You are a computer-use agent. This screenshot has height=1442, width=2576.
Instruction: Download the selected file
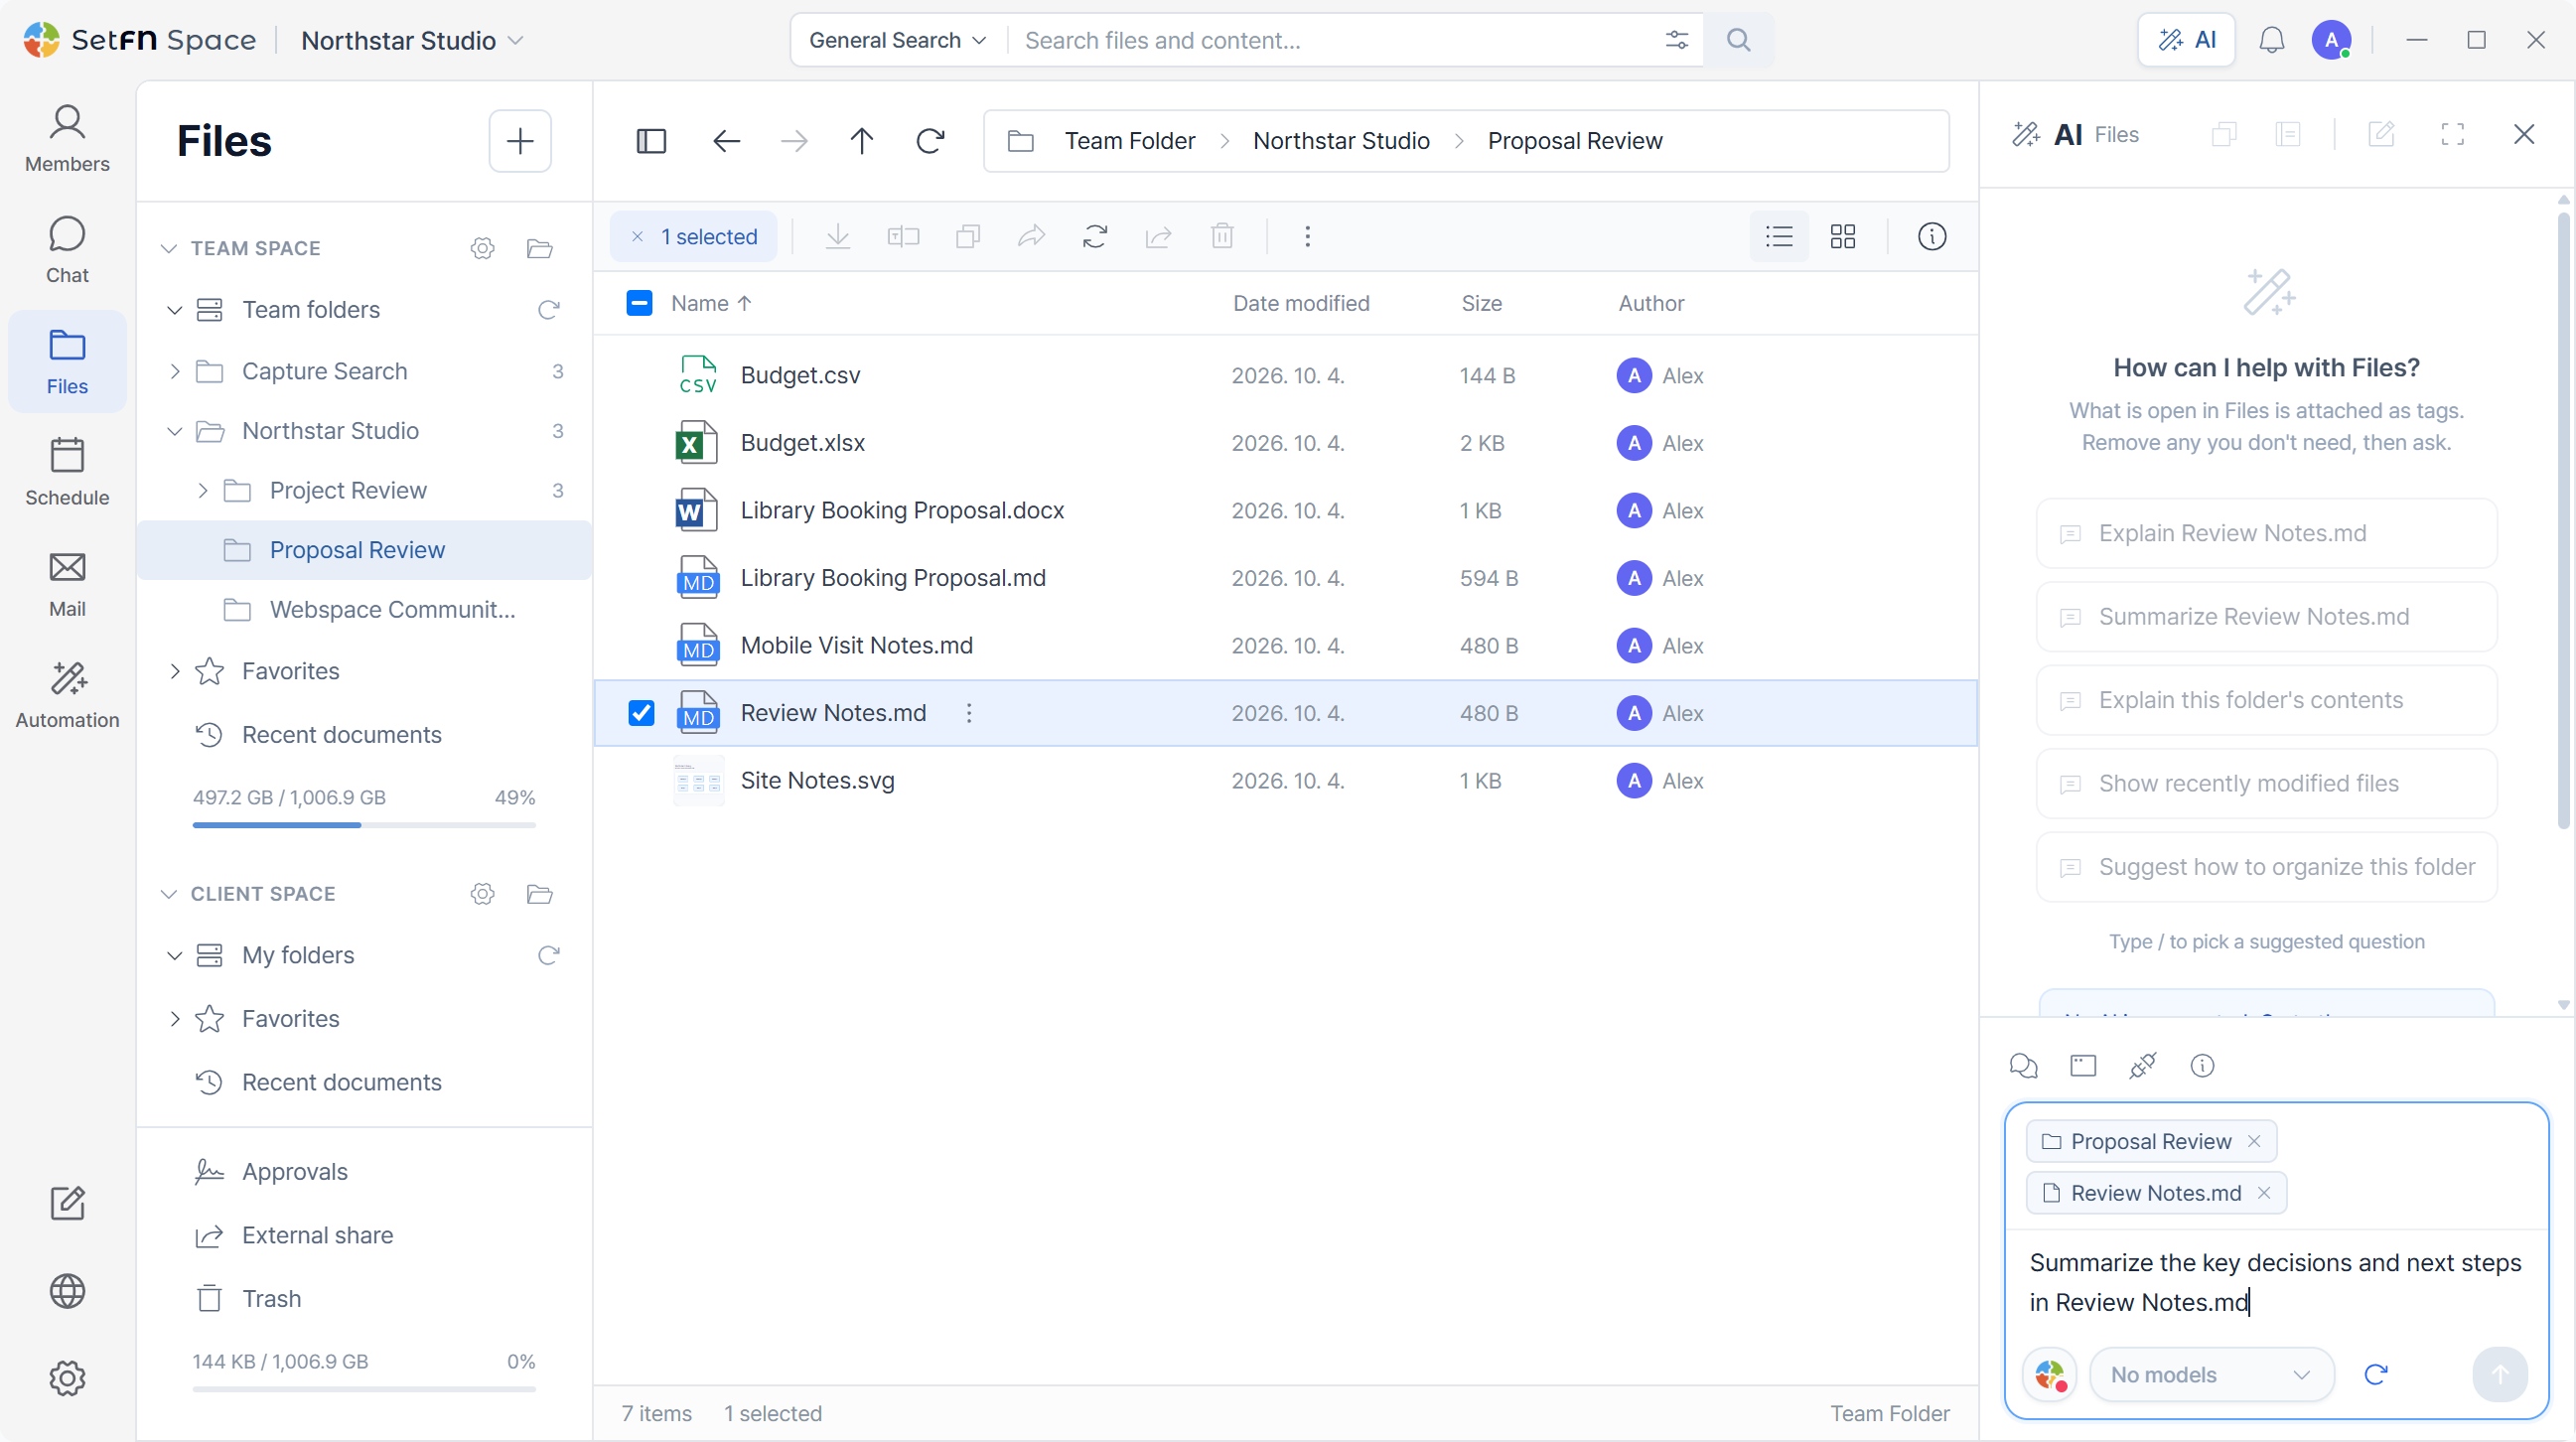click(x=838, y=237)
